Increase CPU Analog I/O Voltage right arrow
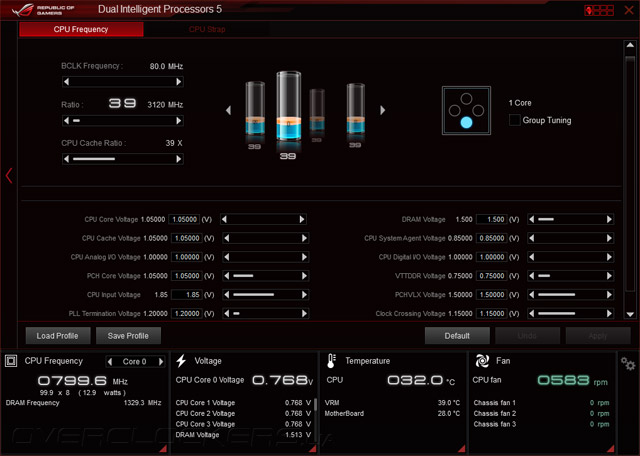Screen dimensions: 640x456 coord(304,257)
